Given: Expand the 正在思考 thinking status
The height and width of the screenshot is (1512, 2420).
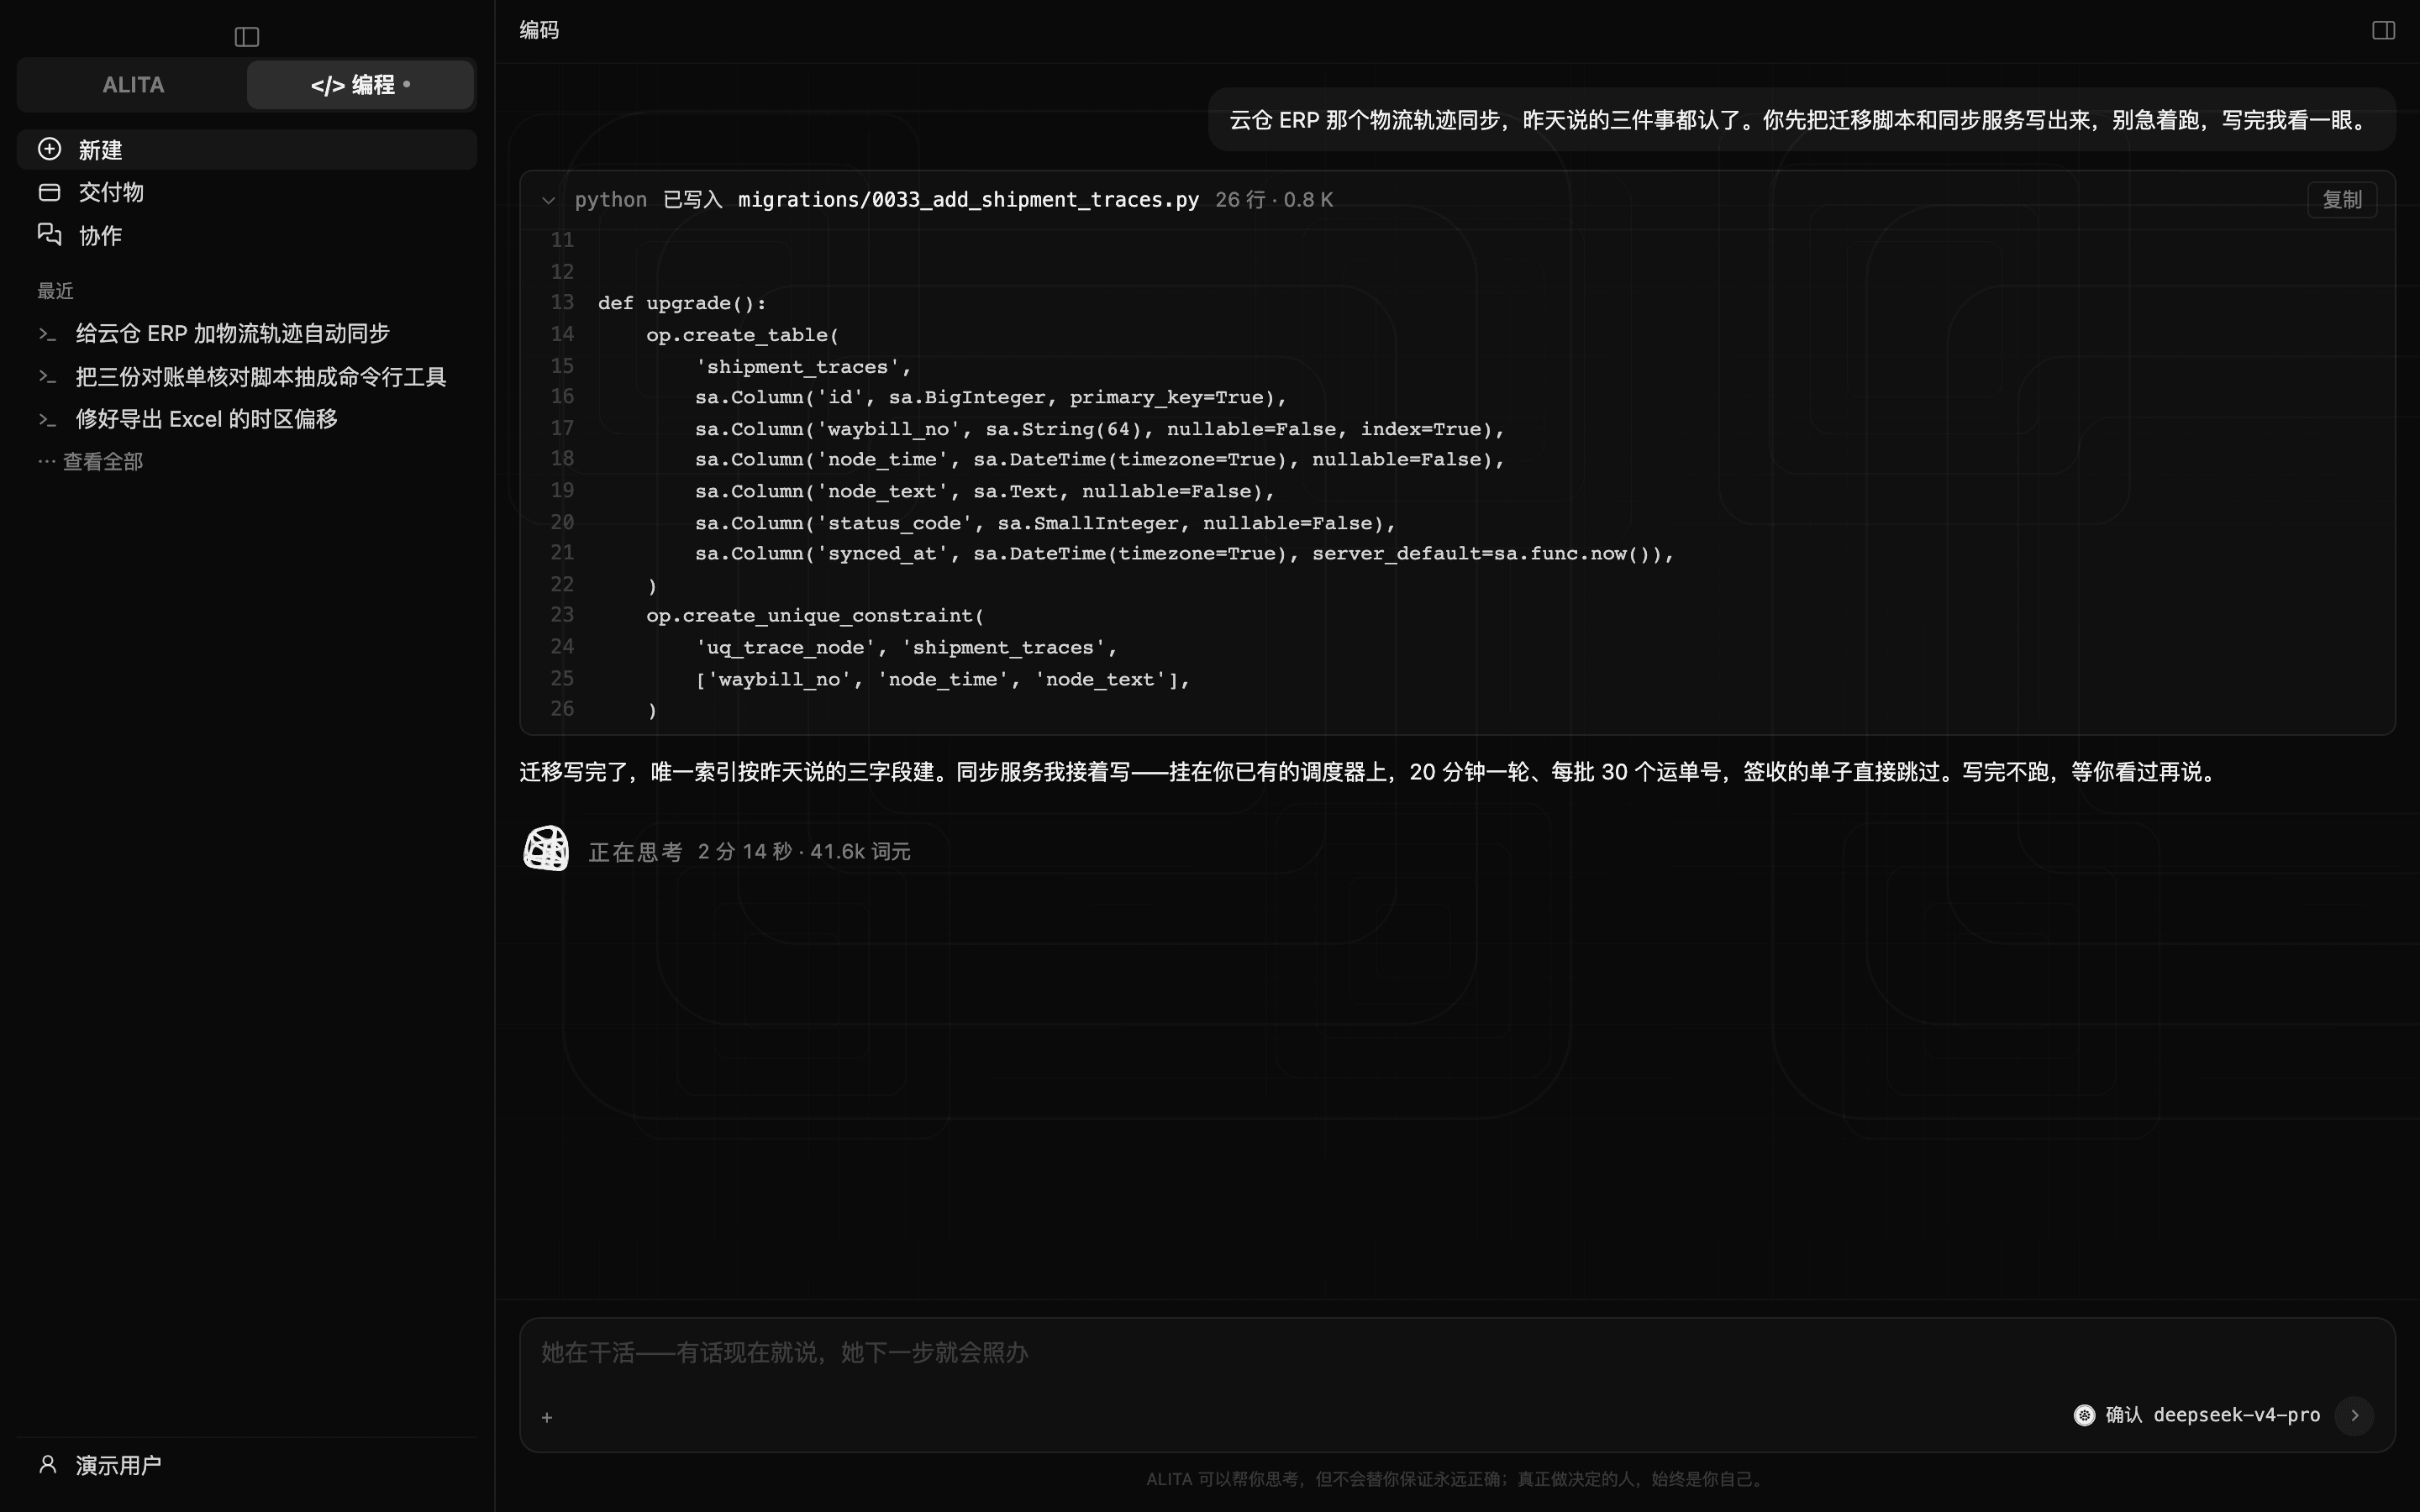Looking at the screenshot, I should [x=636, y=851].
